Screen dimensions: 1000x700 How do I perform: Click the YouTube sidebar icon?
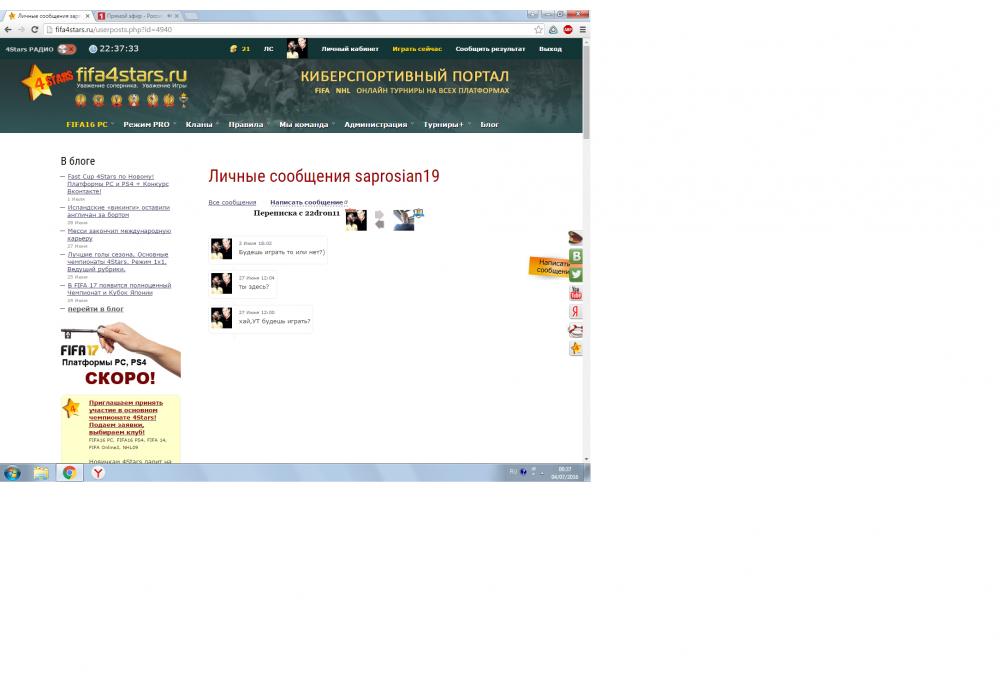tap(576, 293)
